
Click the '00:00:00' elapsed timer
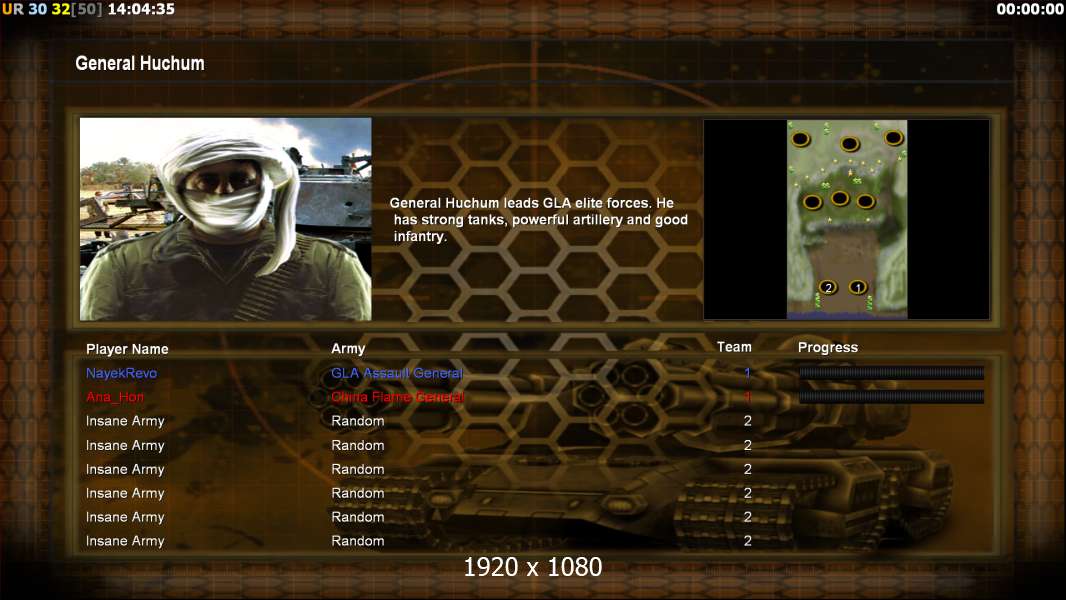pyautogui.click(x=1030, y=10)
